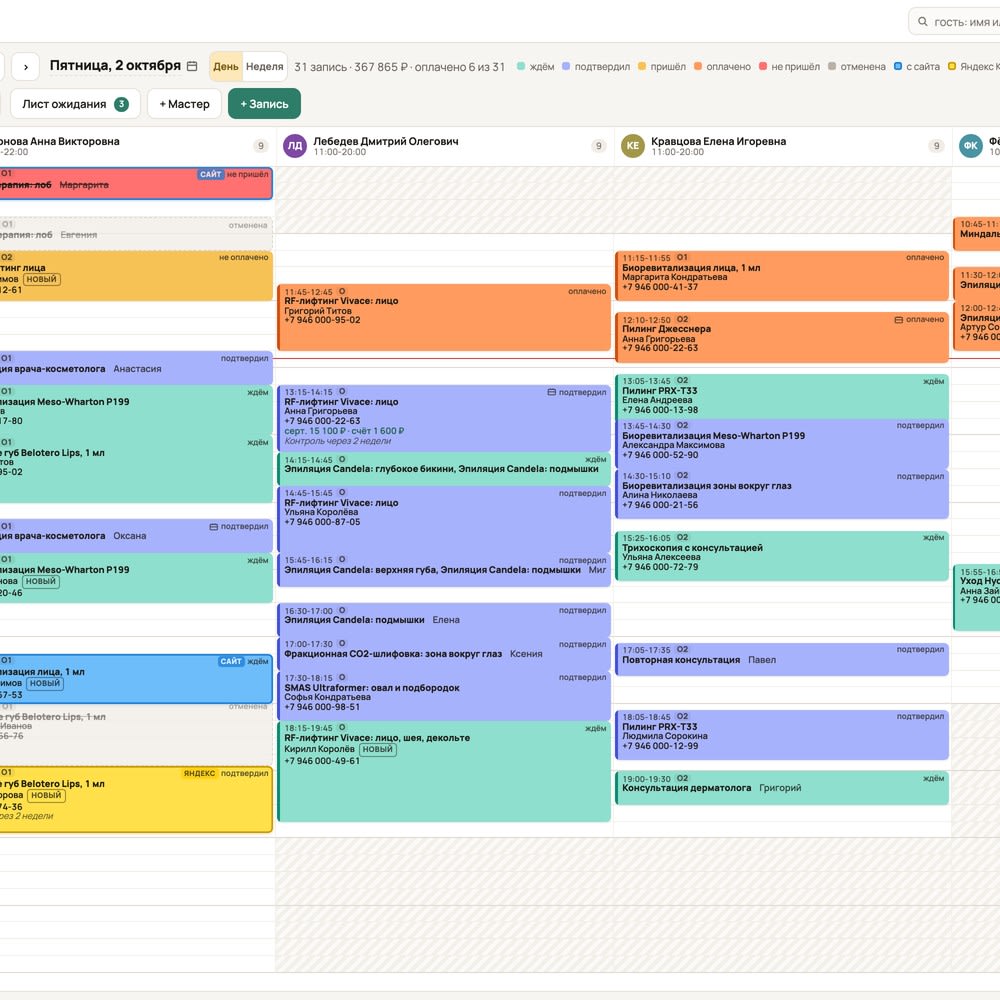Click the card icon on Оксана's consultation appointment
1000x1000 pixels.
(214, 527)
